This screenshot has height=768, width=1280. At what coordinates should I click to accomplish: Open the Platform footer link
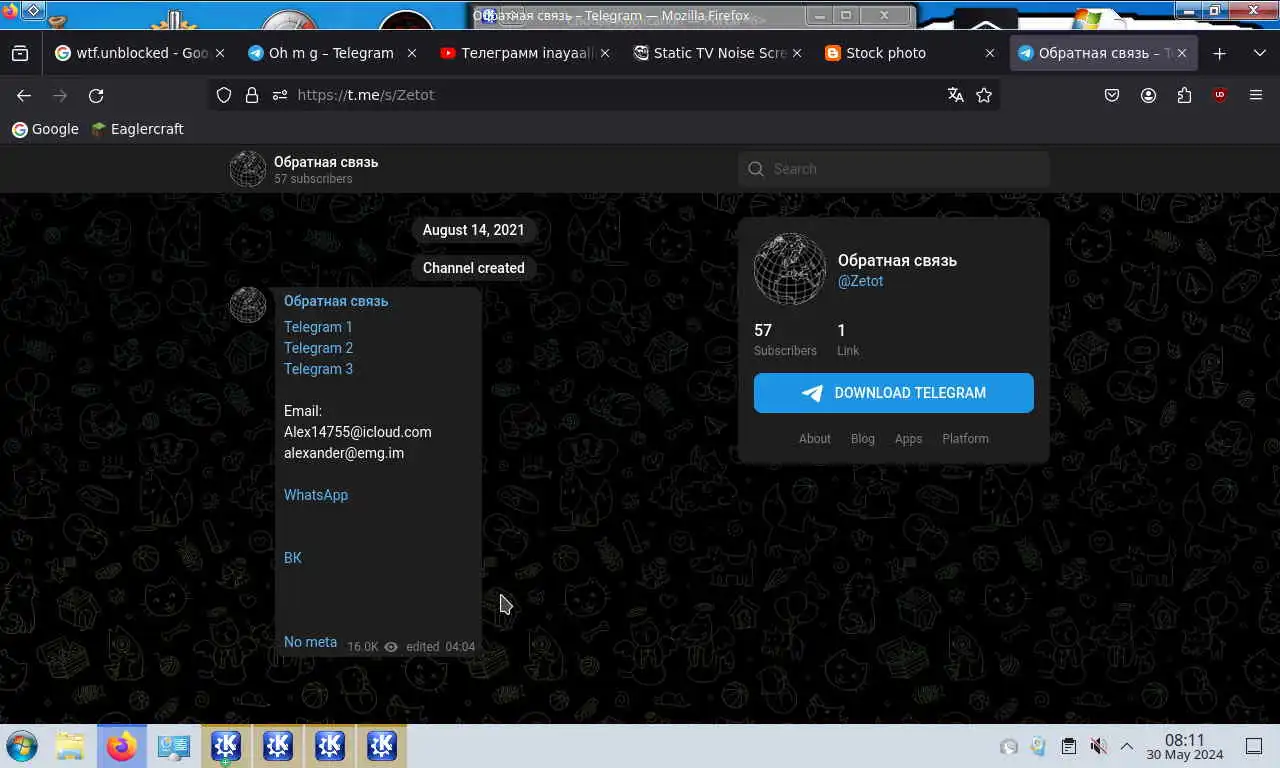(x=965, y=439)
